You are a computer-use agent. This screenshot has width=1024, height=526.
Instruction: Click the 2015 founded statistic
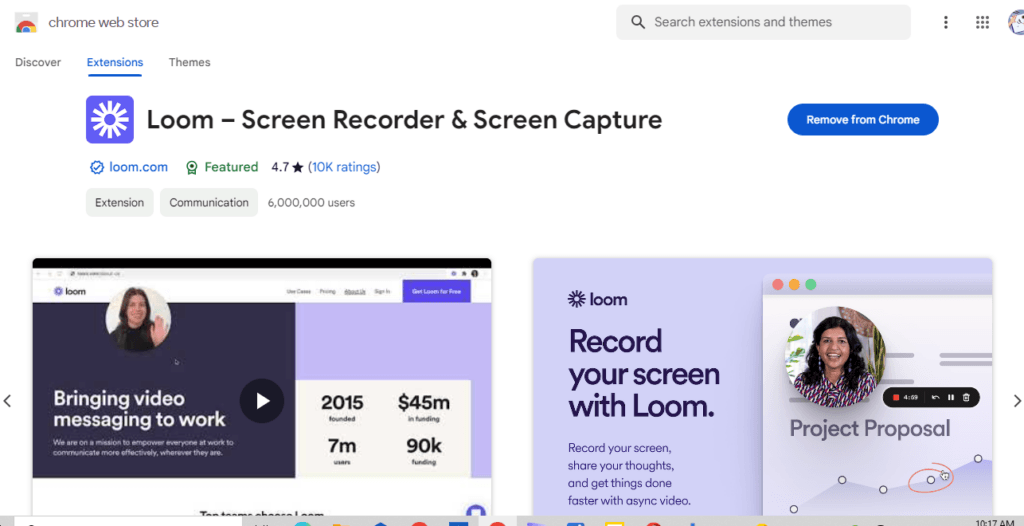click(x=342, y=408)
